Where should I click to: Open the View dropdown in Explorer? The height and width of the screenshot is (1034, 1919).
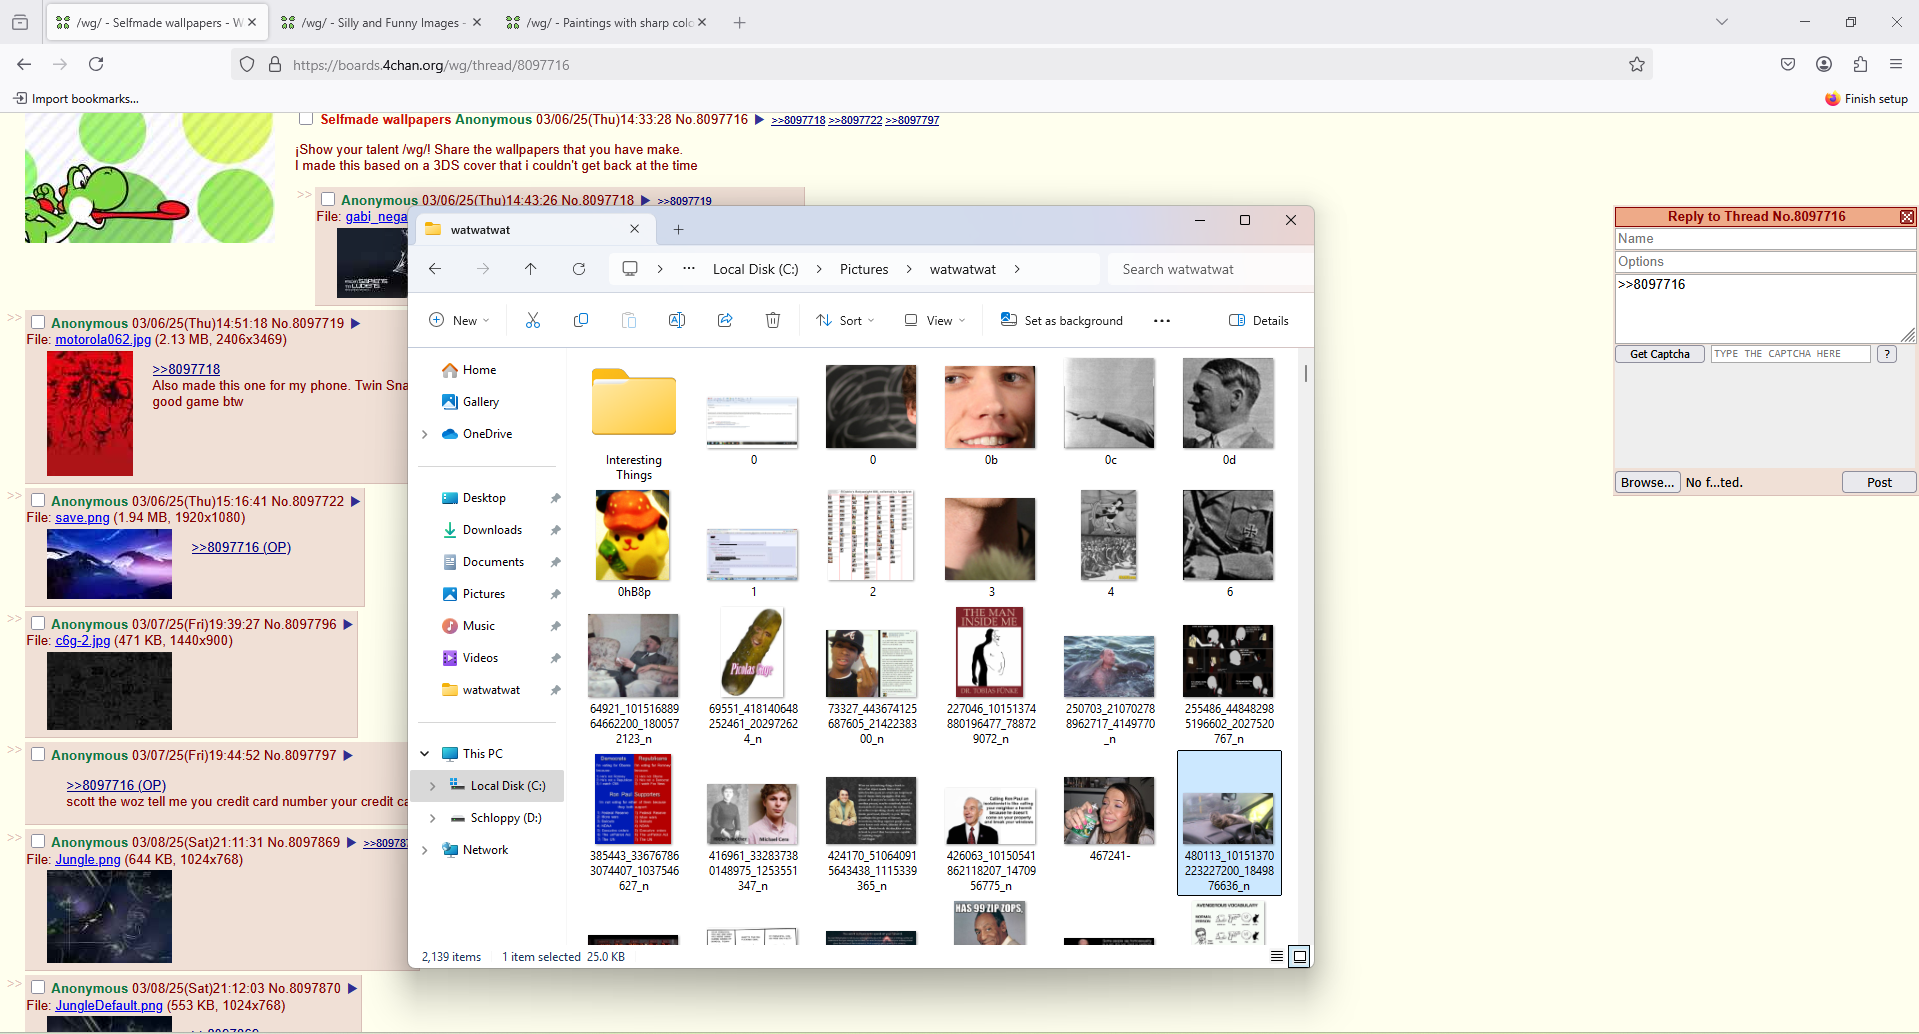[935, 320]
